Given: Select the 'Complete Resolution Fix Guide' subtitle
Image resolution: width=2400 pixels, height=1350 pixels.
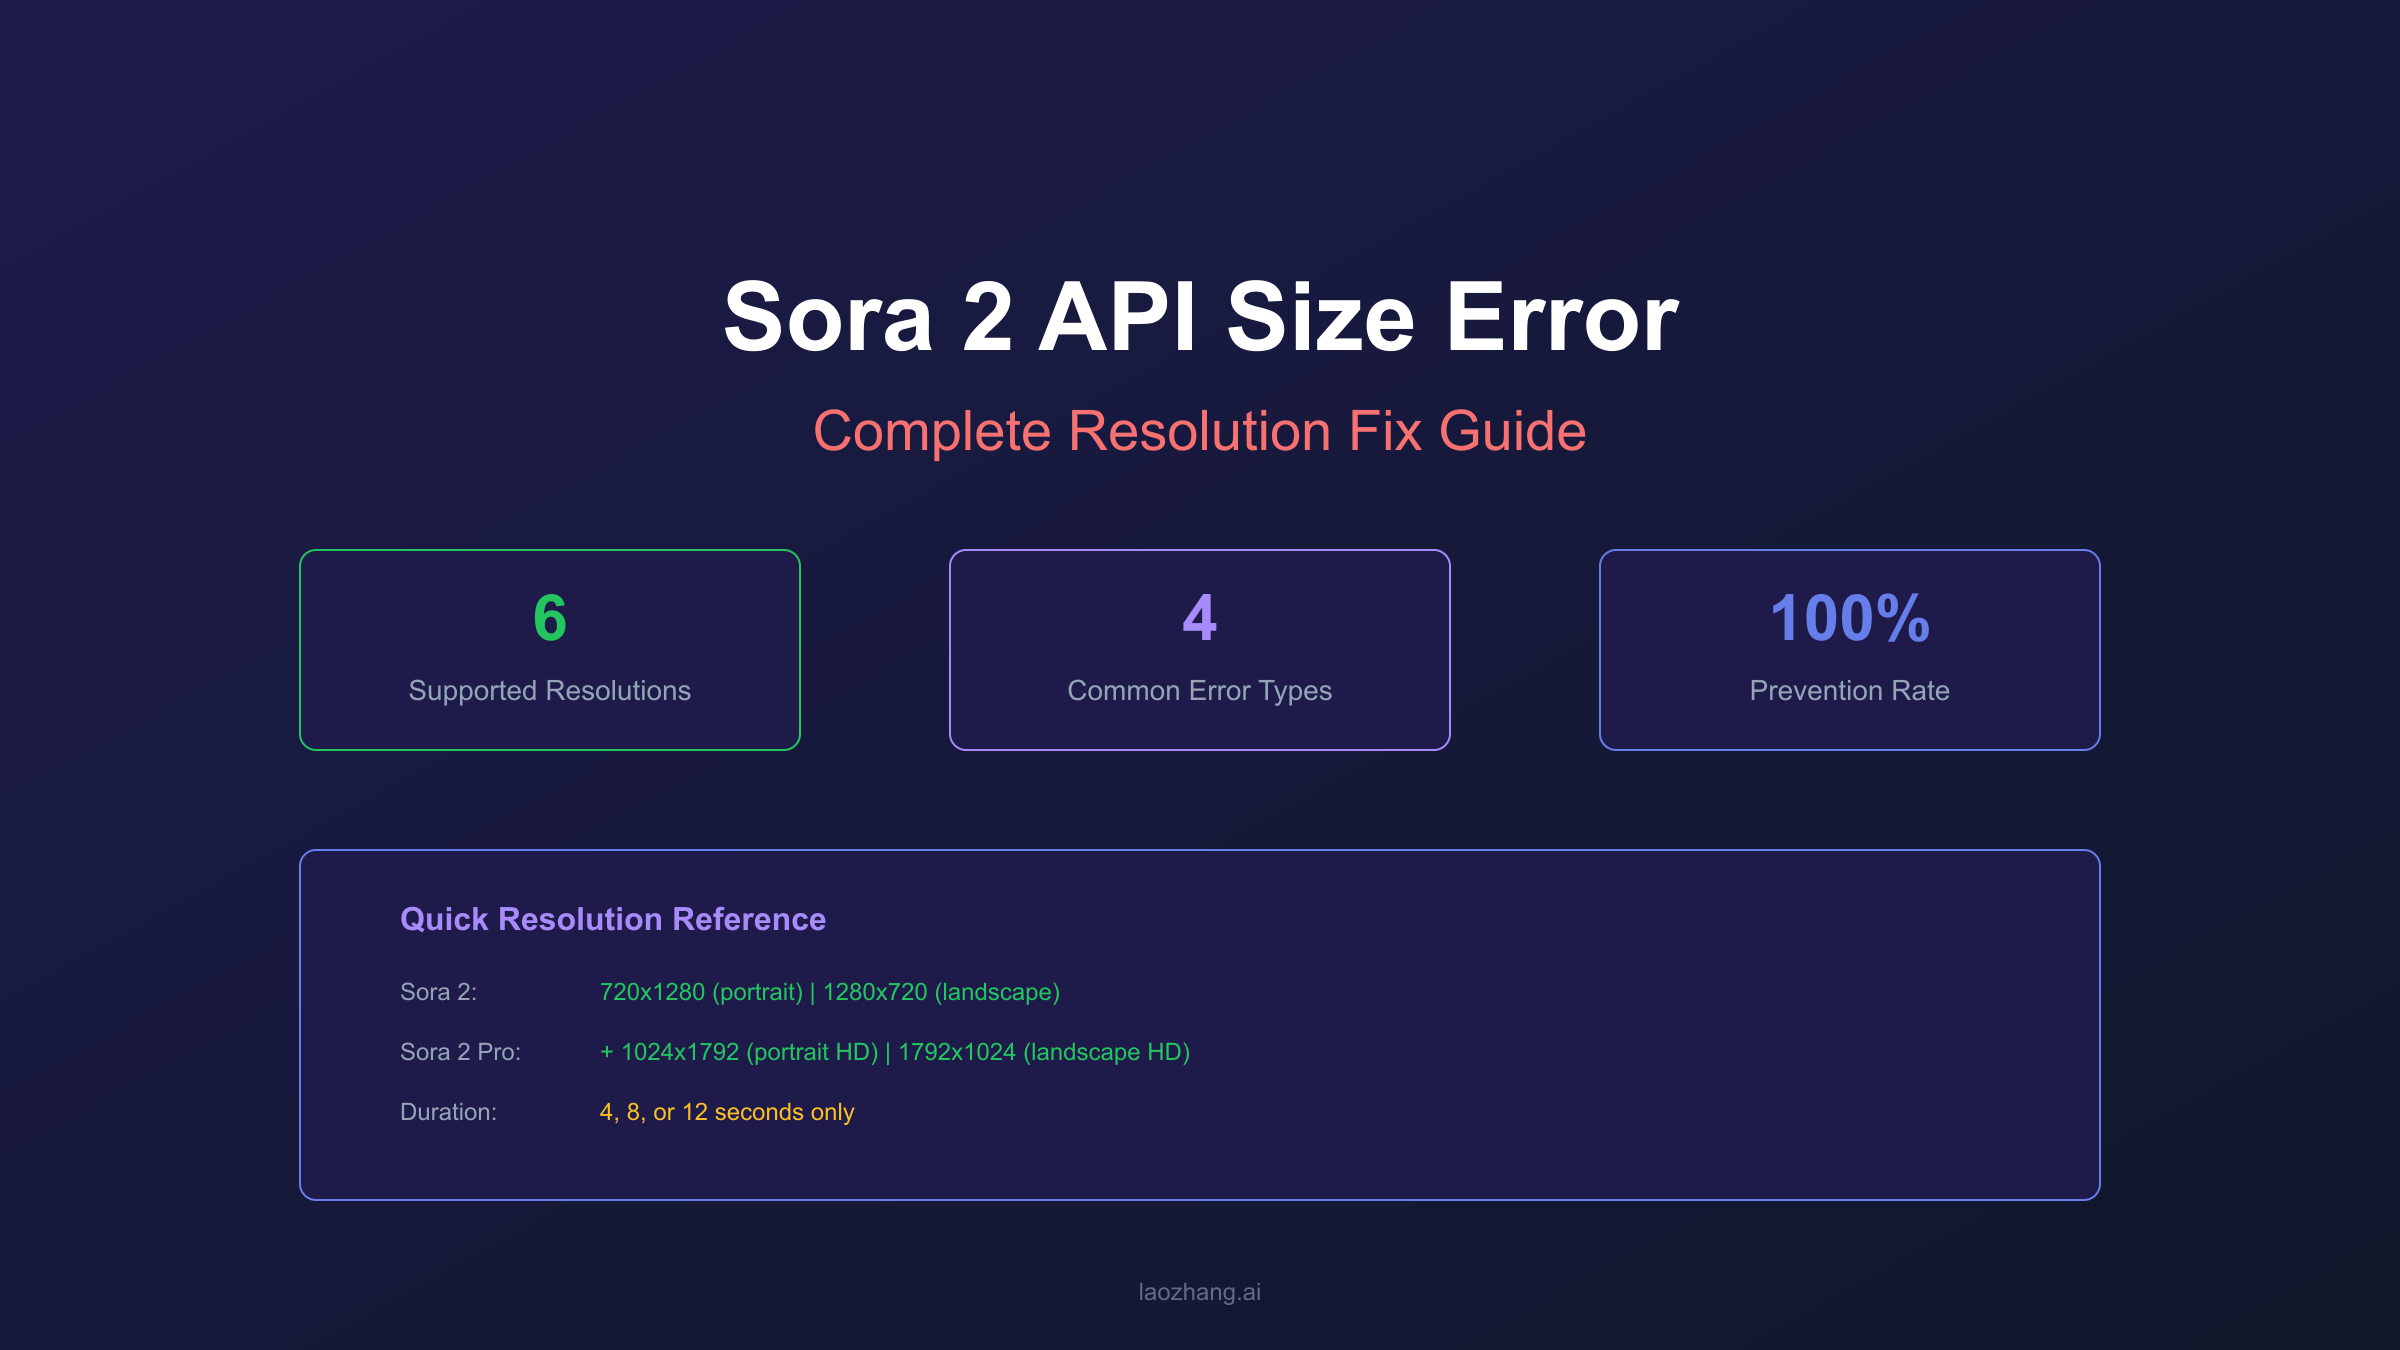Looking at the screenshot, I should 1199,432.
